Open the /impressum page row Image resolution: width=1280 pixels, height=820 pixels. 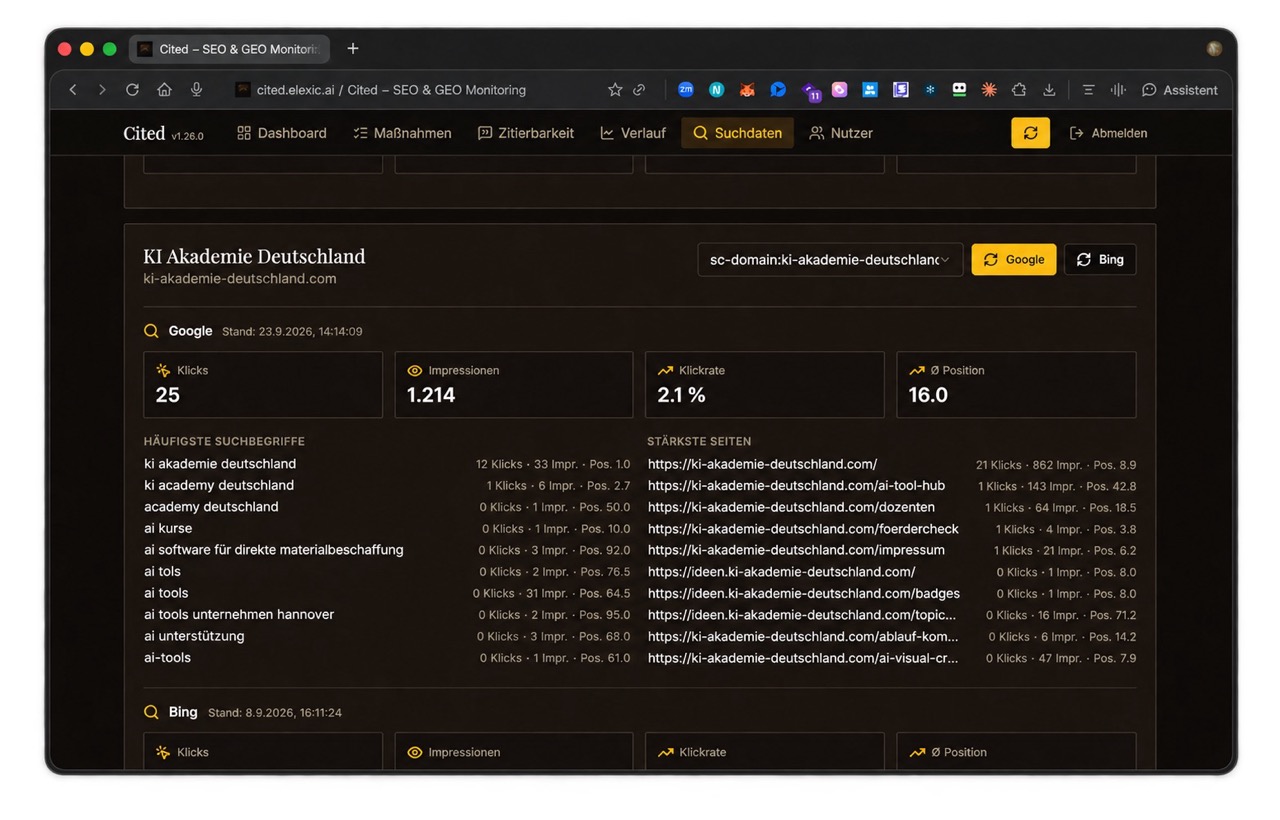(x=892, y=550)
